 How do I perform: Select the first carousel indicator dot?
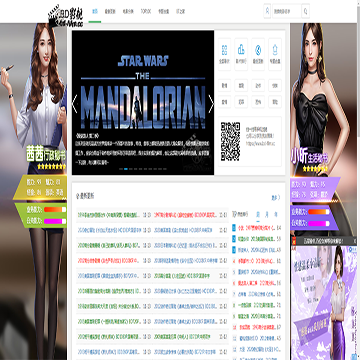(x=121, y=169)
